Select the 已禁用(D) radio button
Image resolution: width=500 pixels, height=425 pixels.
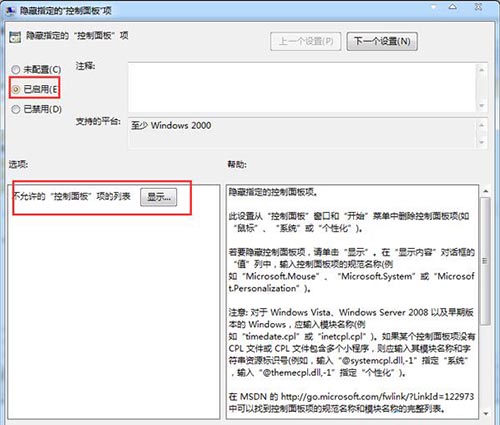pos(16,109)
